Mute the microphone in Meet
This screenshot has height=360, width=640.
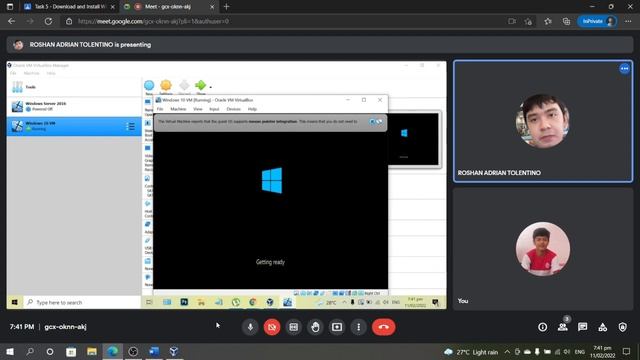coord(250,327)
